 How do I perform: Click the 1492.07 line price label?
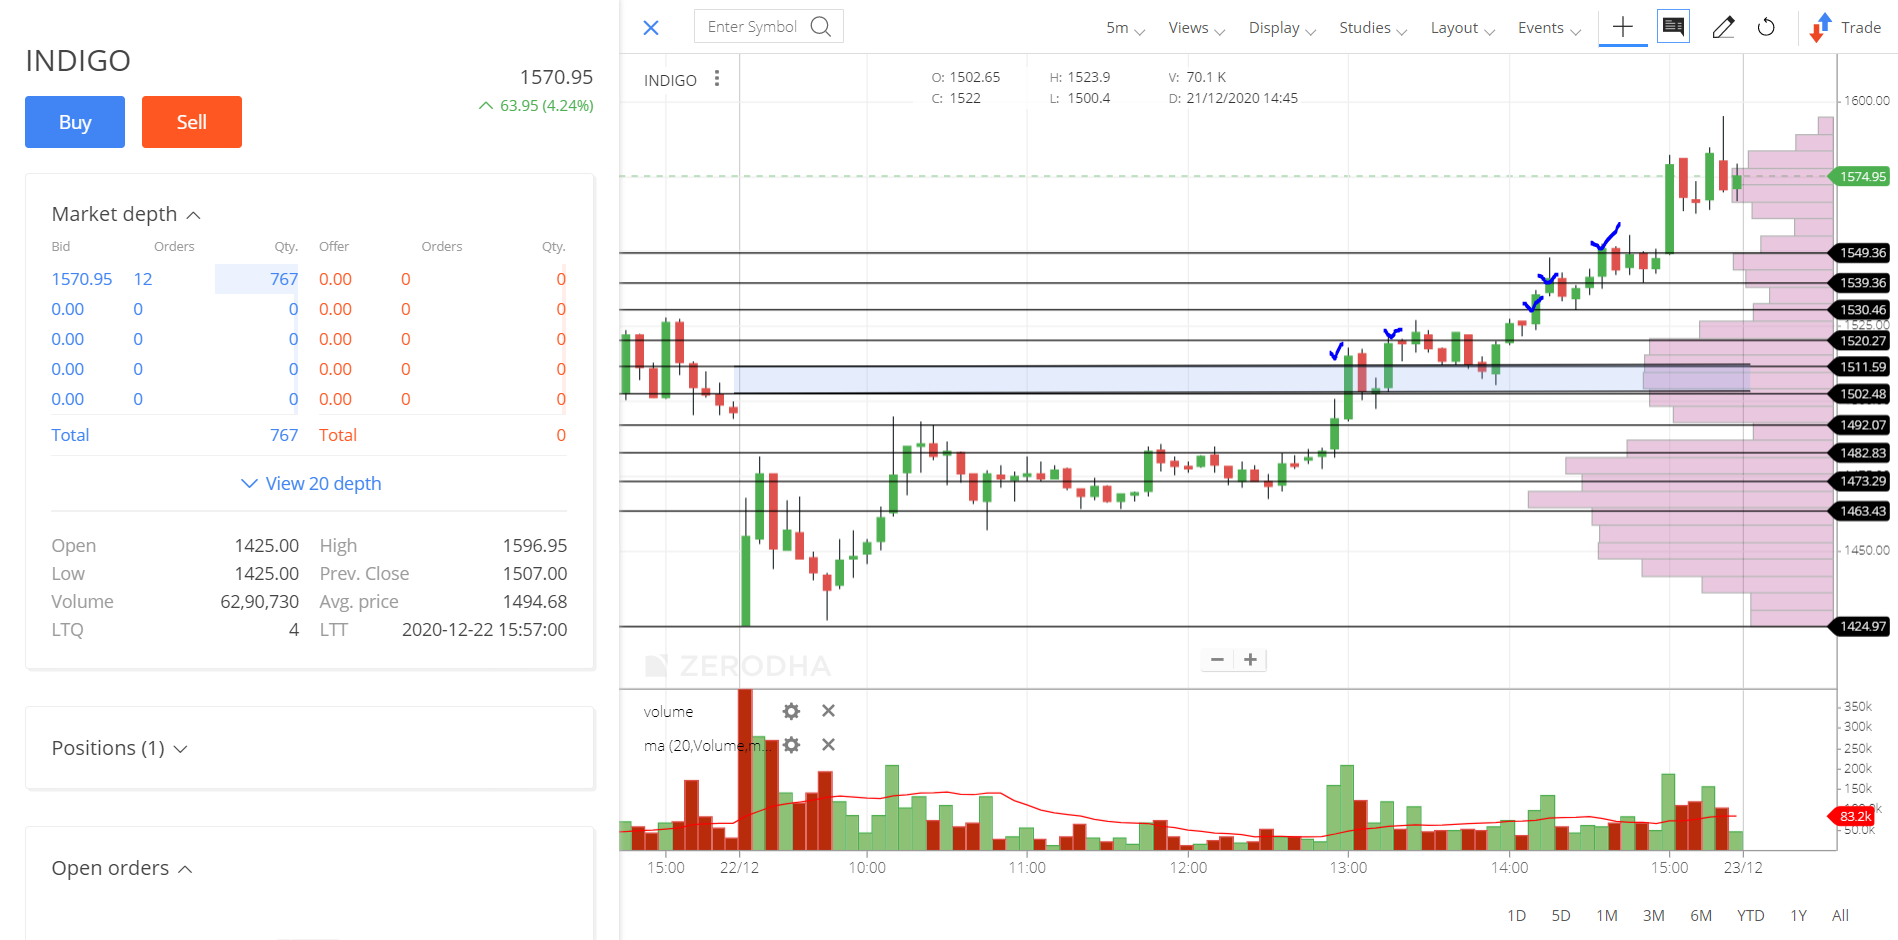tap(1861, 425)
